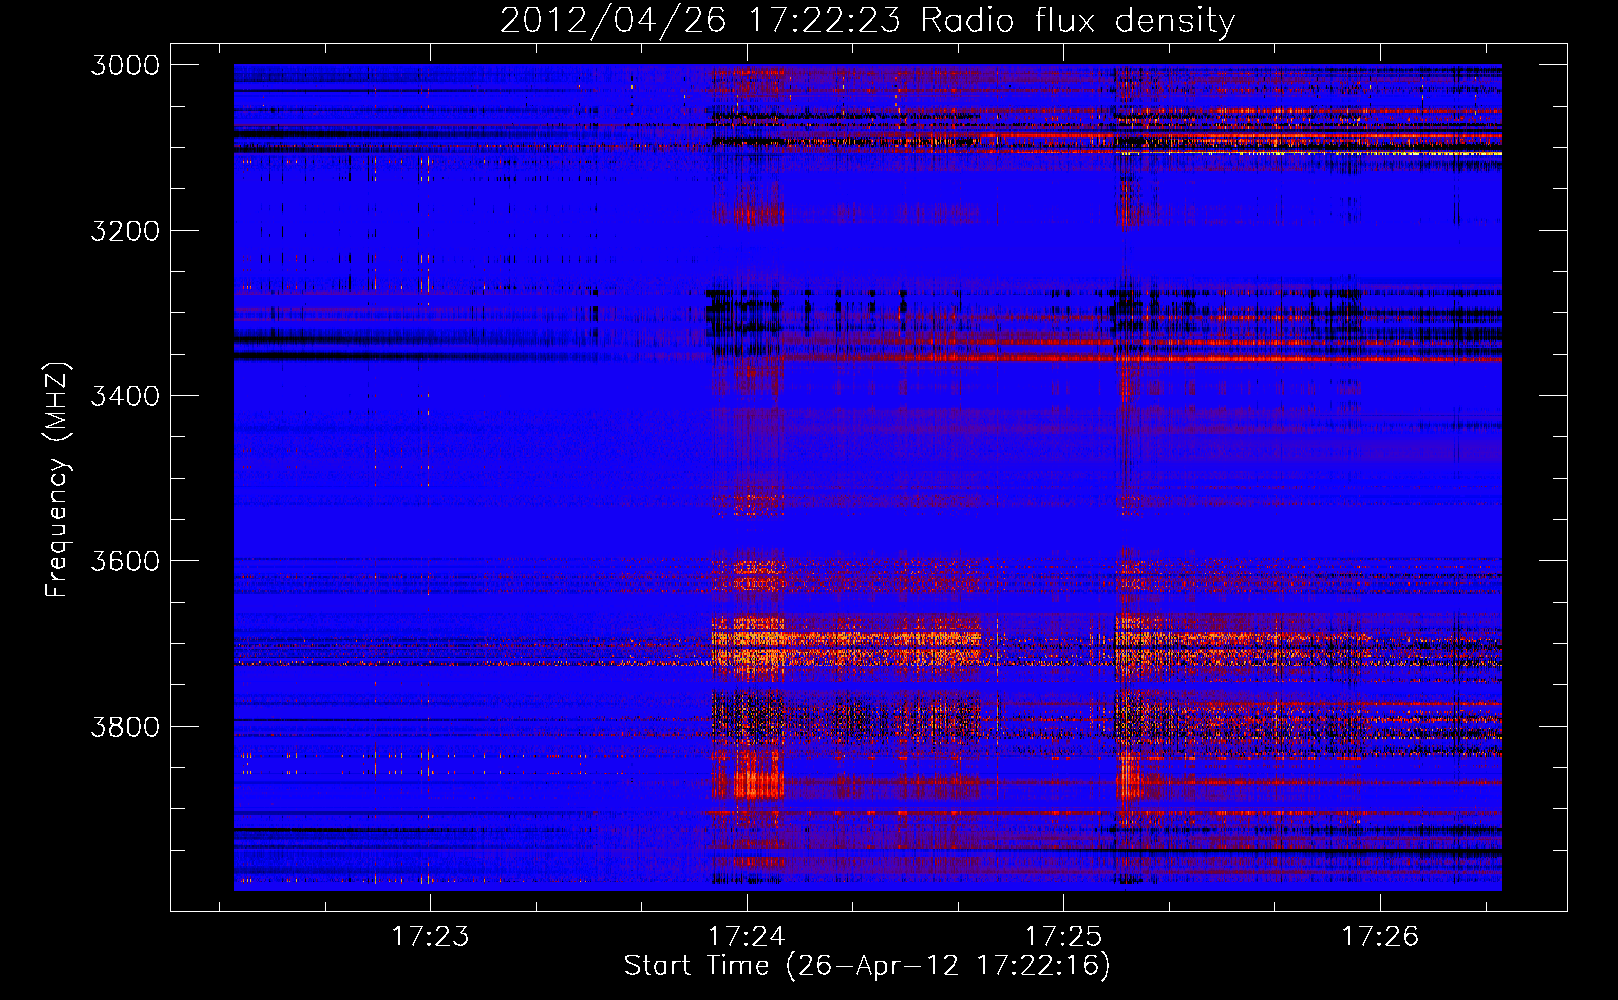This screenshot has width=1618, height=1000.
Task: Select the 3400 frequency tick label
Action: [x=125, y=396]
